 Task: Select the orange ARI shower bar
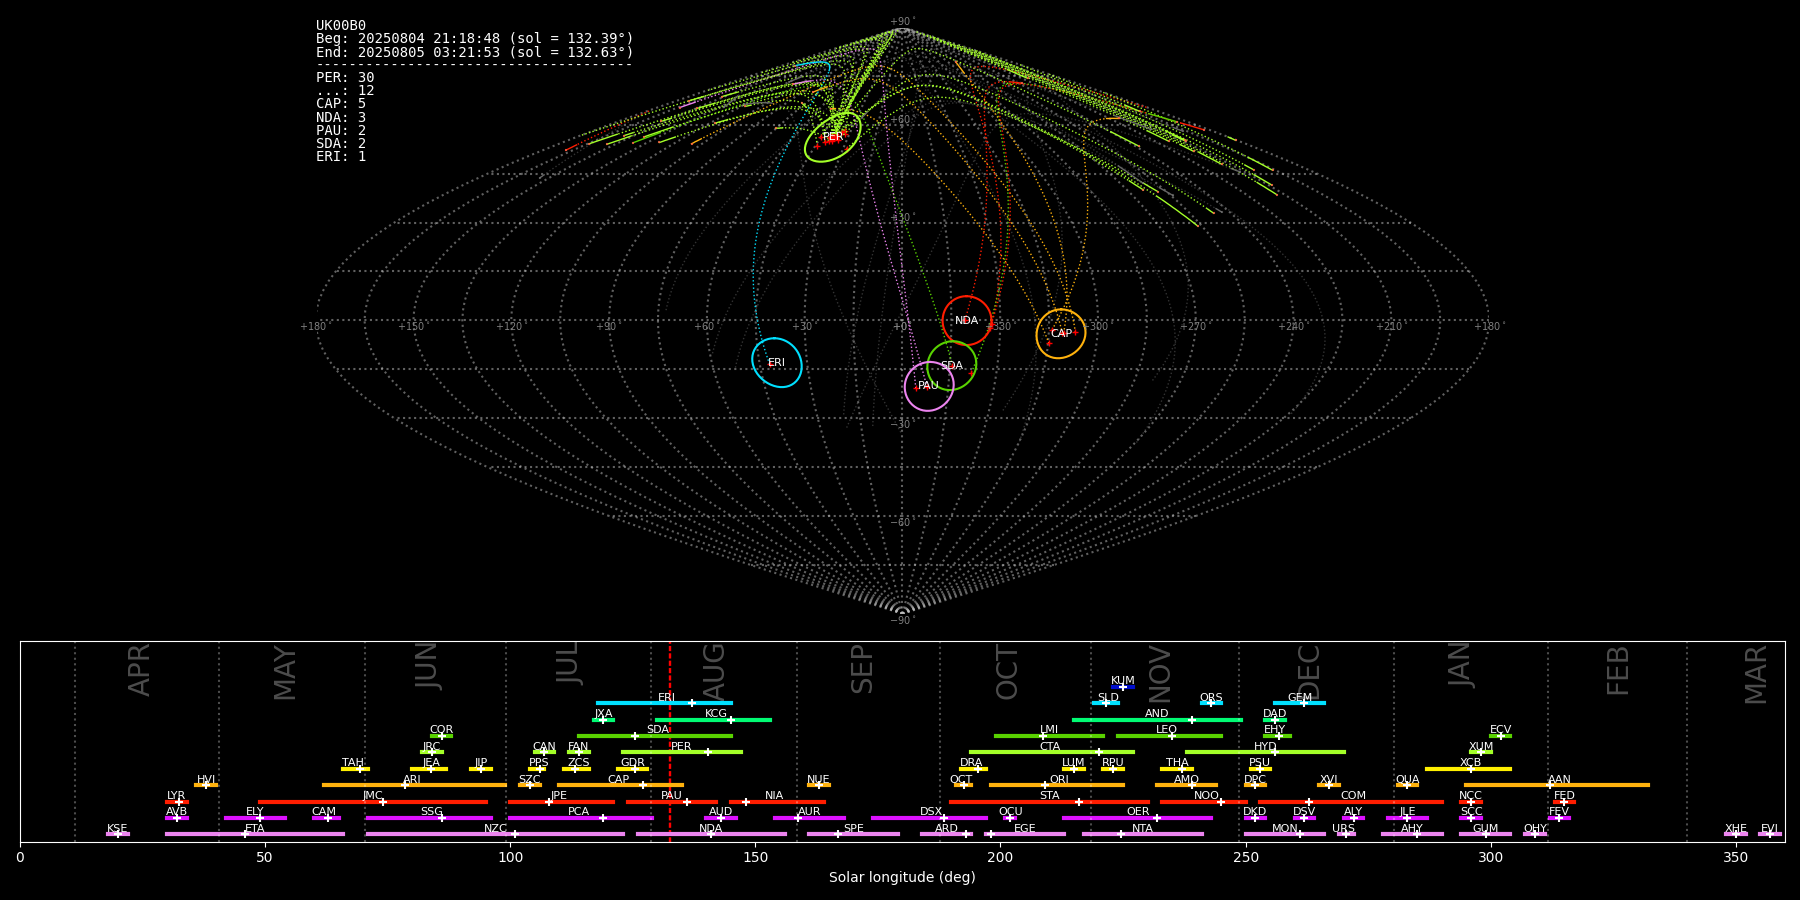pyautogui.click(x=414, y=785)
